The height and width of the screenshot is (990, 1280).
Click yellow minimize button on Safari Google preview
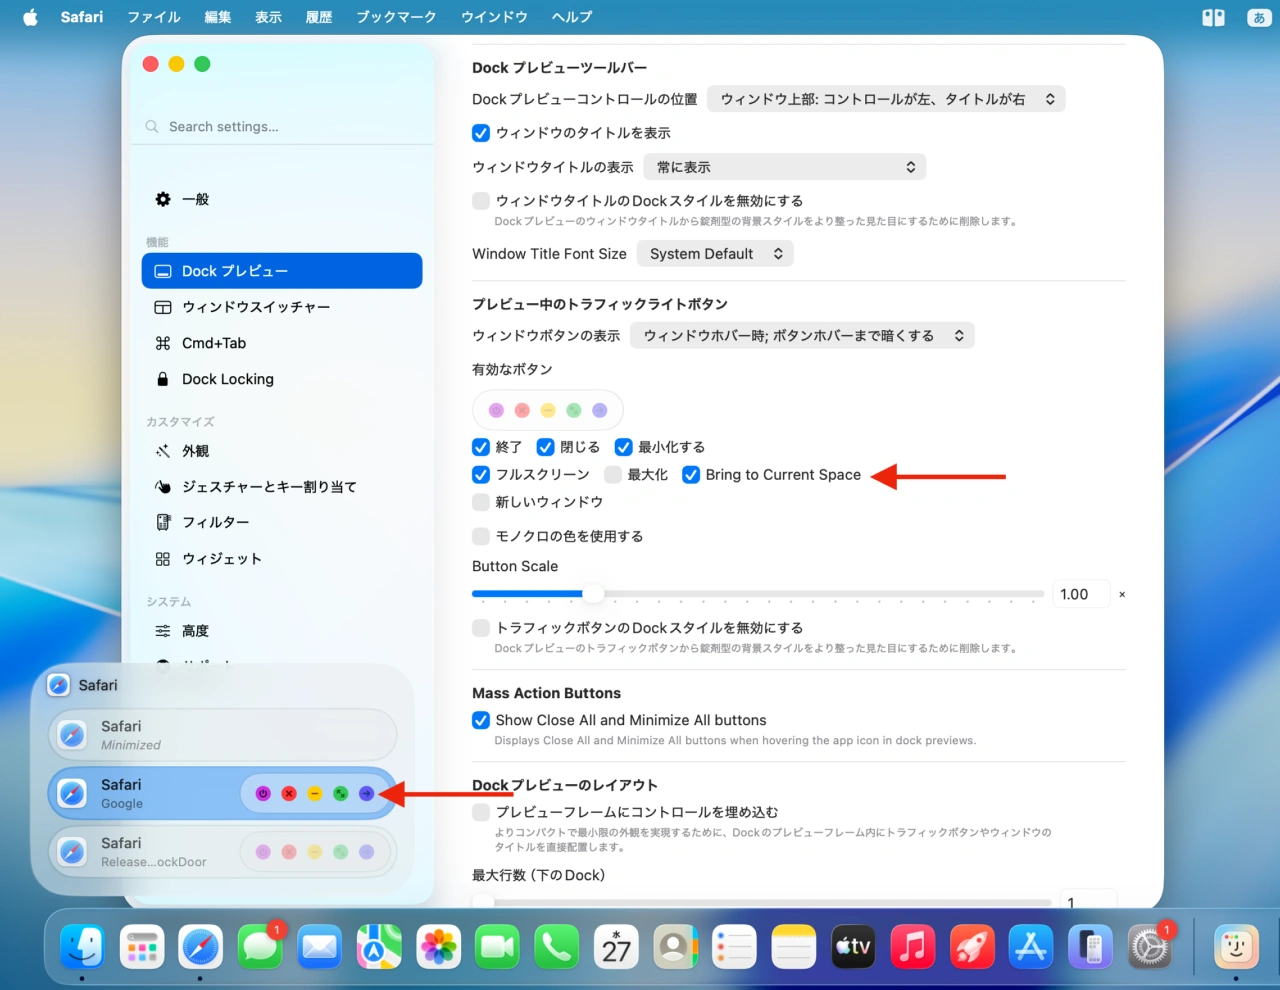click(x=315, y=793)
